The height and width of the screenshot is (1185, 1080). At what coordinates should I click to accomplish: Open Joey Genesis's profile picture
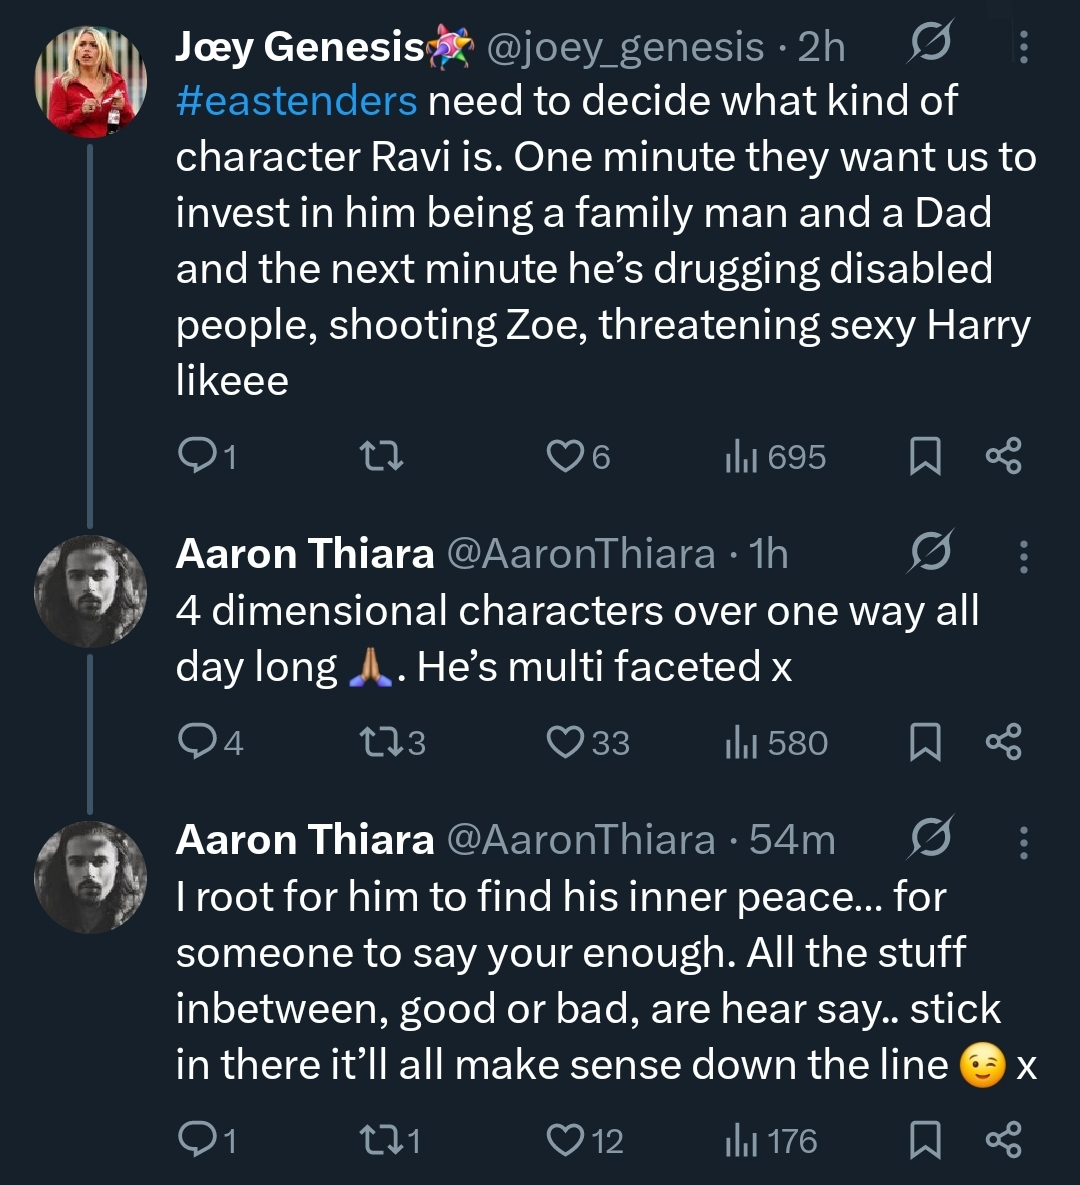(x=91, y=81)
